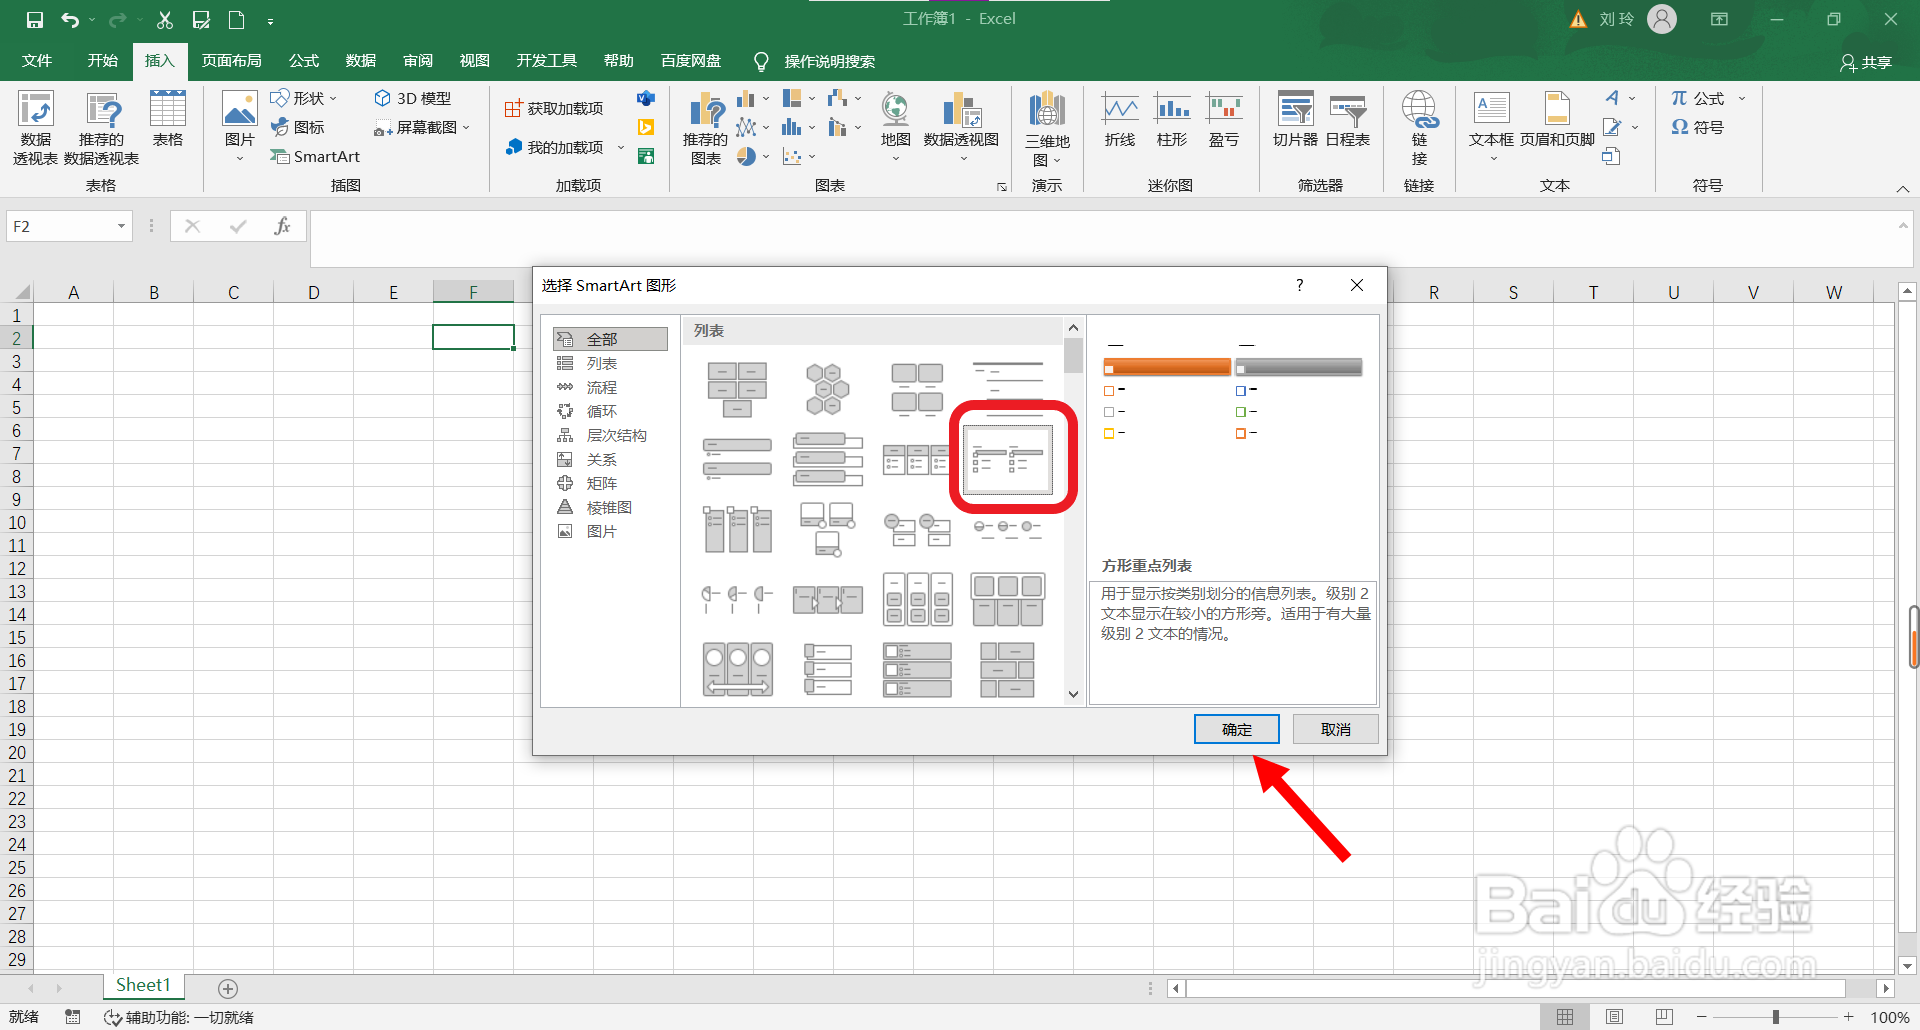
Task: Open the Formulas (公式) ribbon tab
Action: pyautogui.click(x=303, y=61)
